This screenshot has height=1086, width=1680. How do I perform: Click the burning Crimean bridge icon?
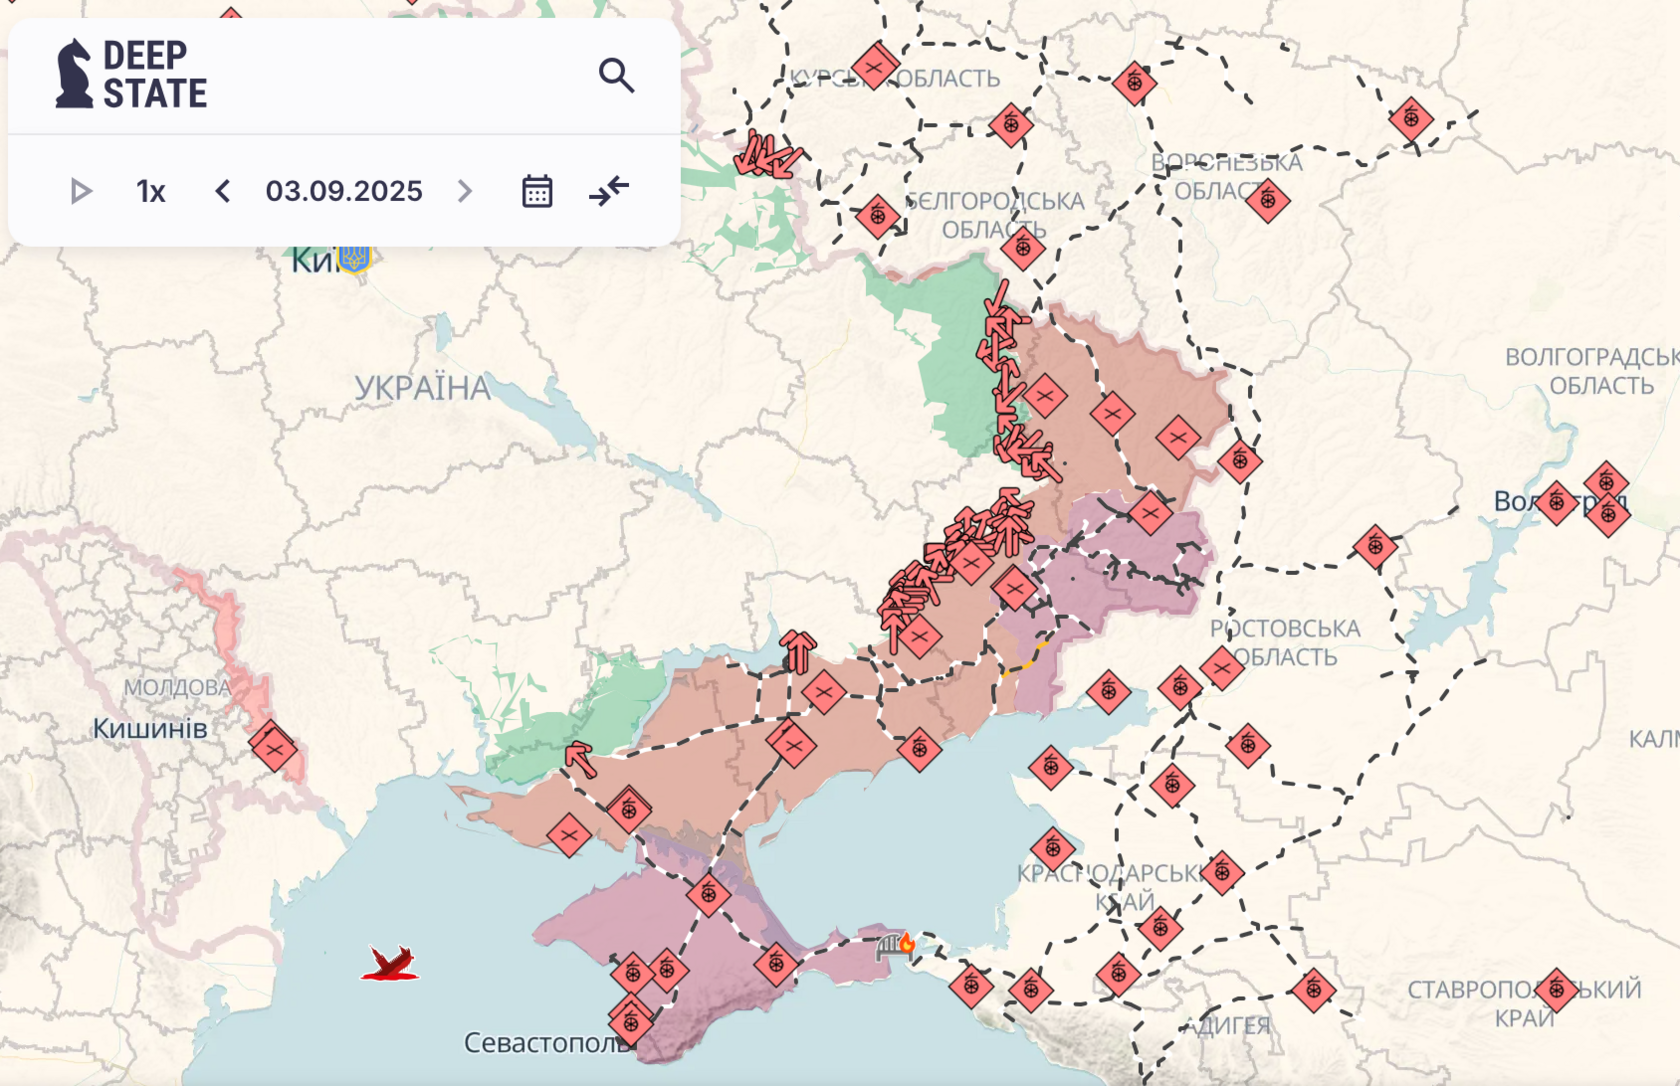[895, 945]
